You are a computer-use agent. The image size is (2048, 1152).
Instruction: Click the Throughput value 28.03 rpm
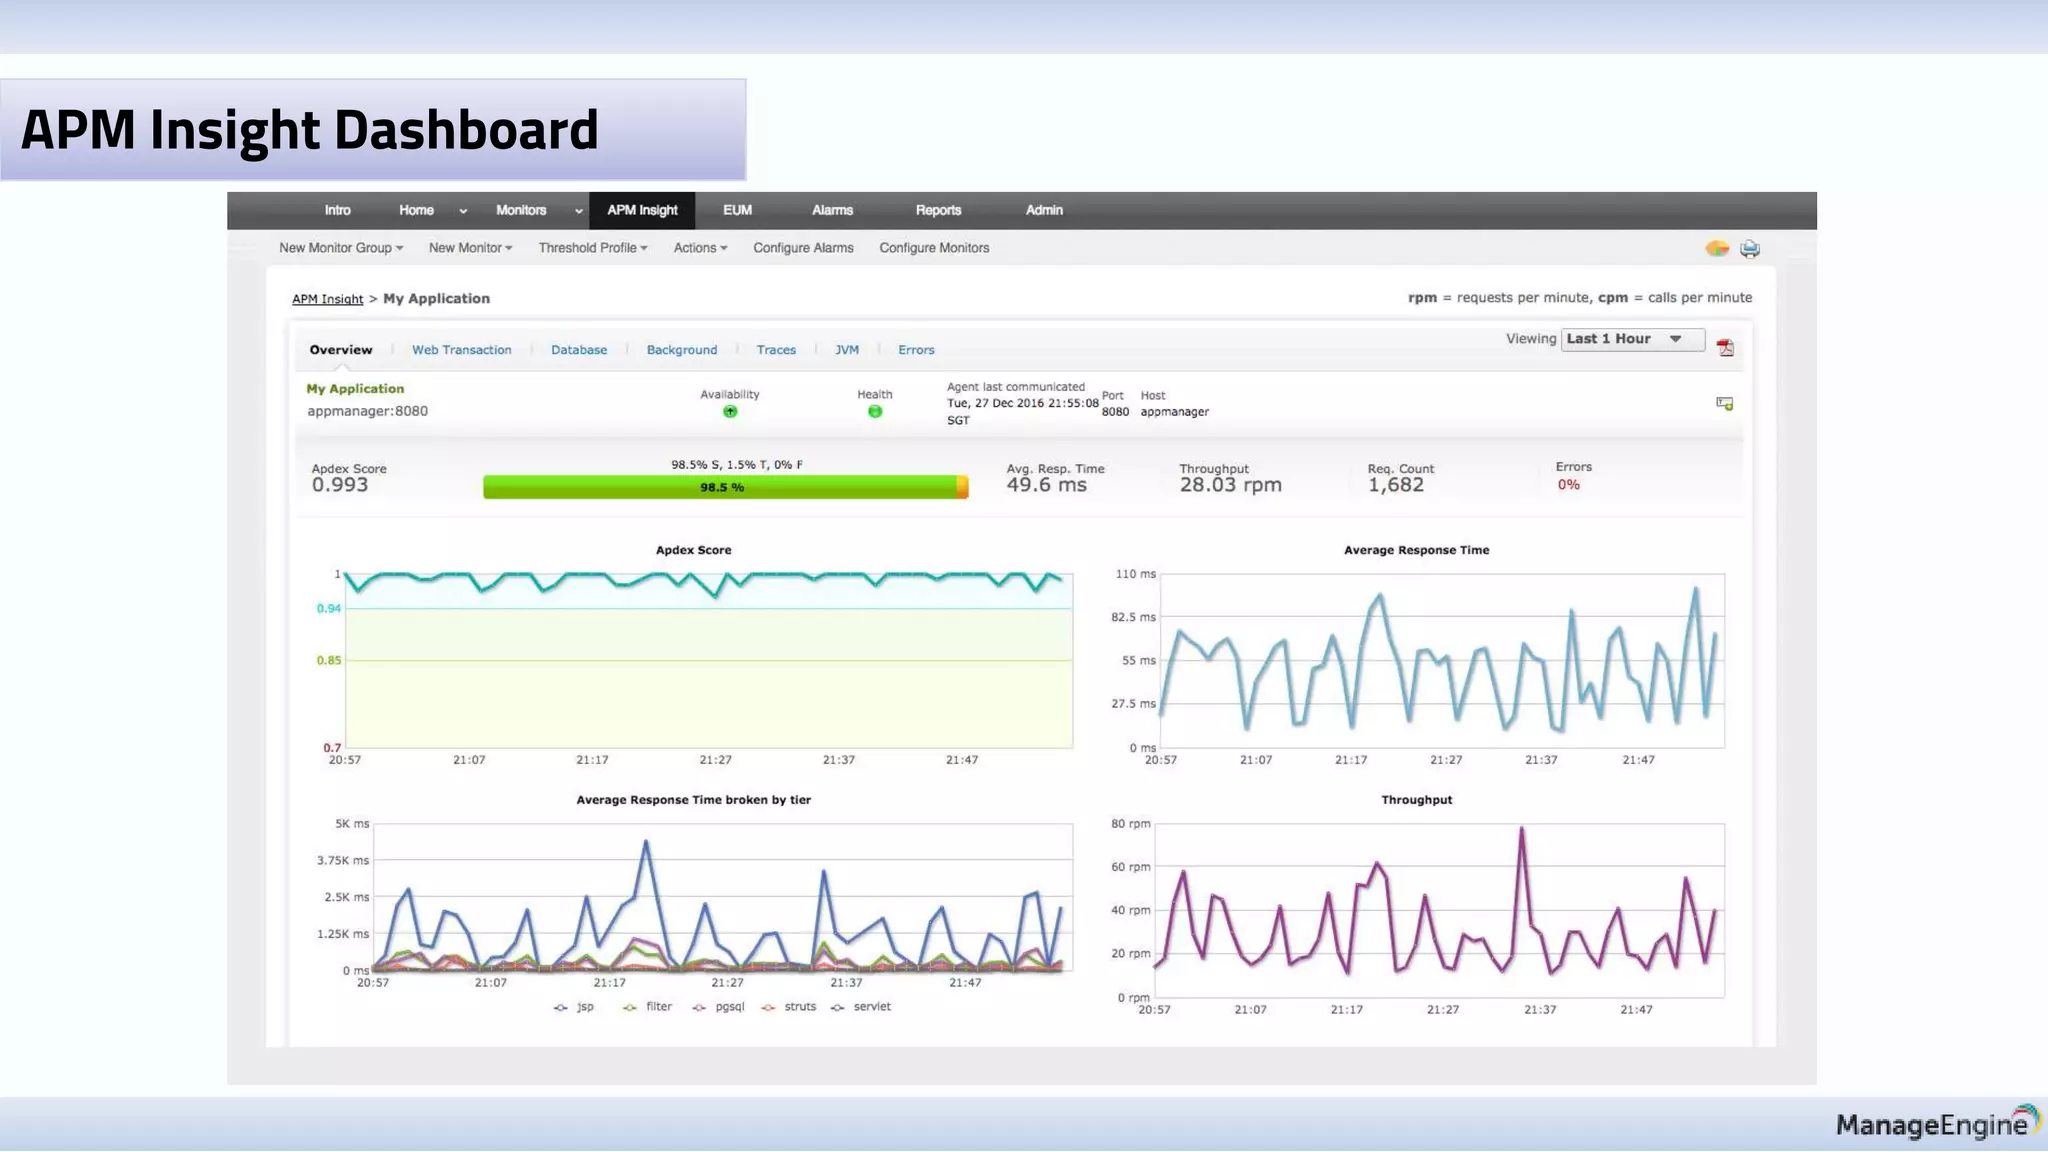1230,485
